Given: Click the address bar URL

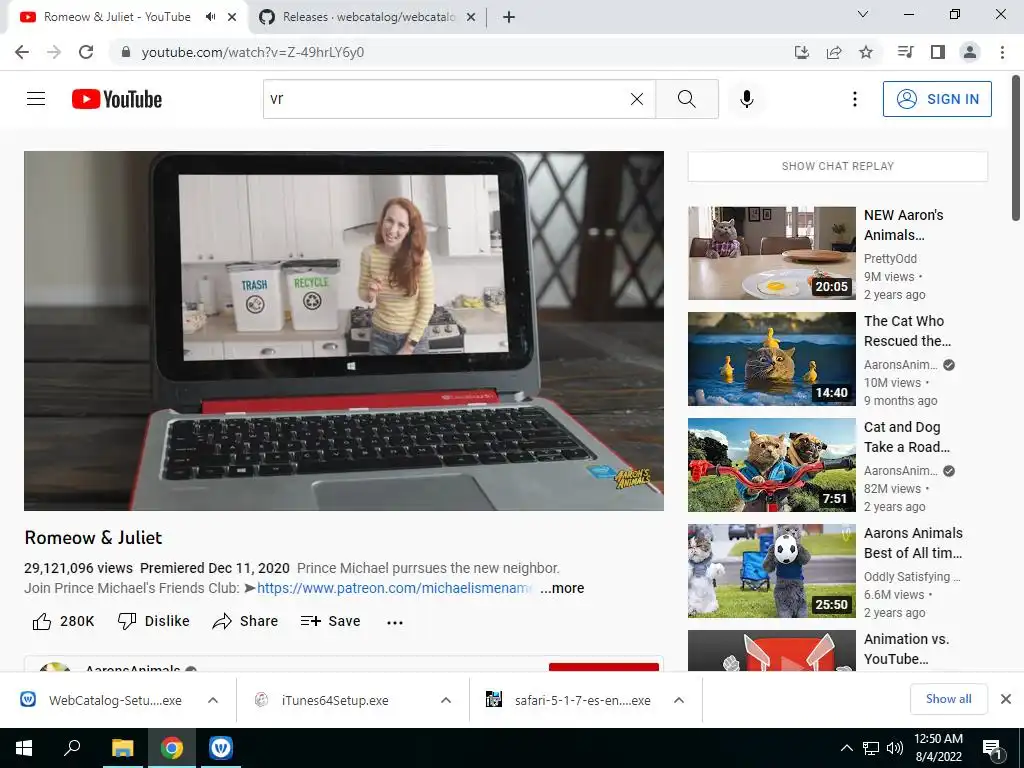Looking at the screenshot, I should pyautogui.click(x=253, y=52).
